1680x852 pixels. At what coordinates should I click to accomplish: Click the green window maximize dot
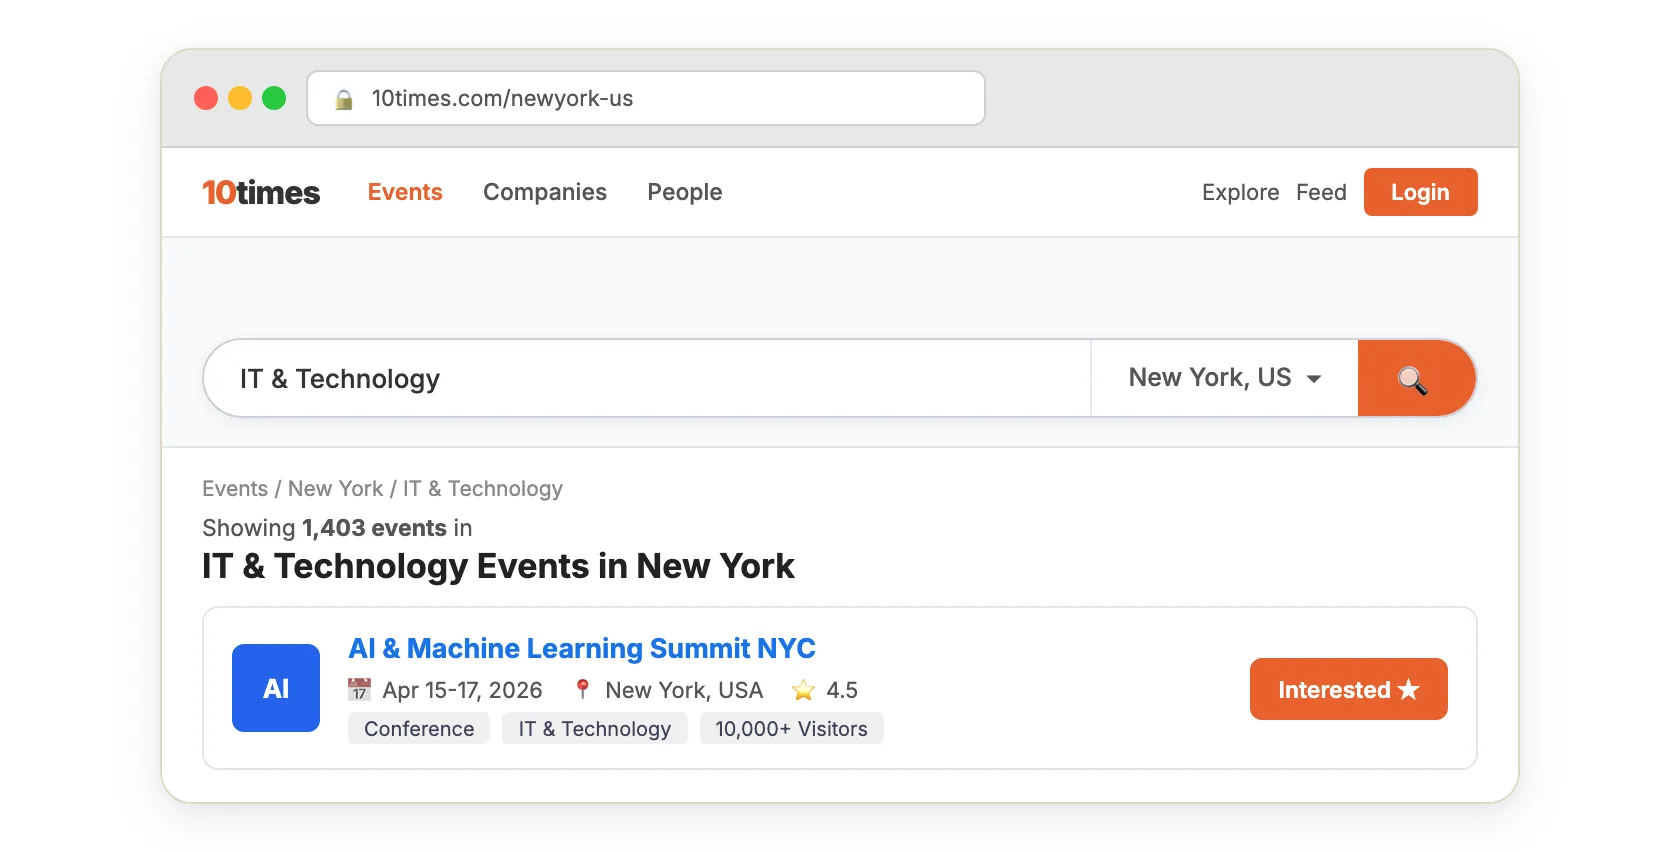[x=274, y=98]
